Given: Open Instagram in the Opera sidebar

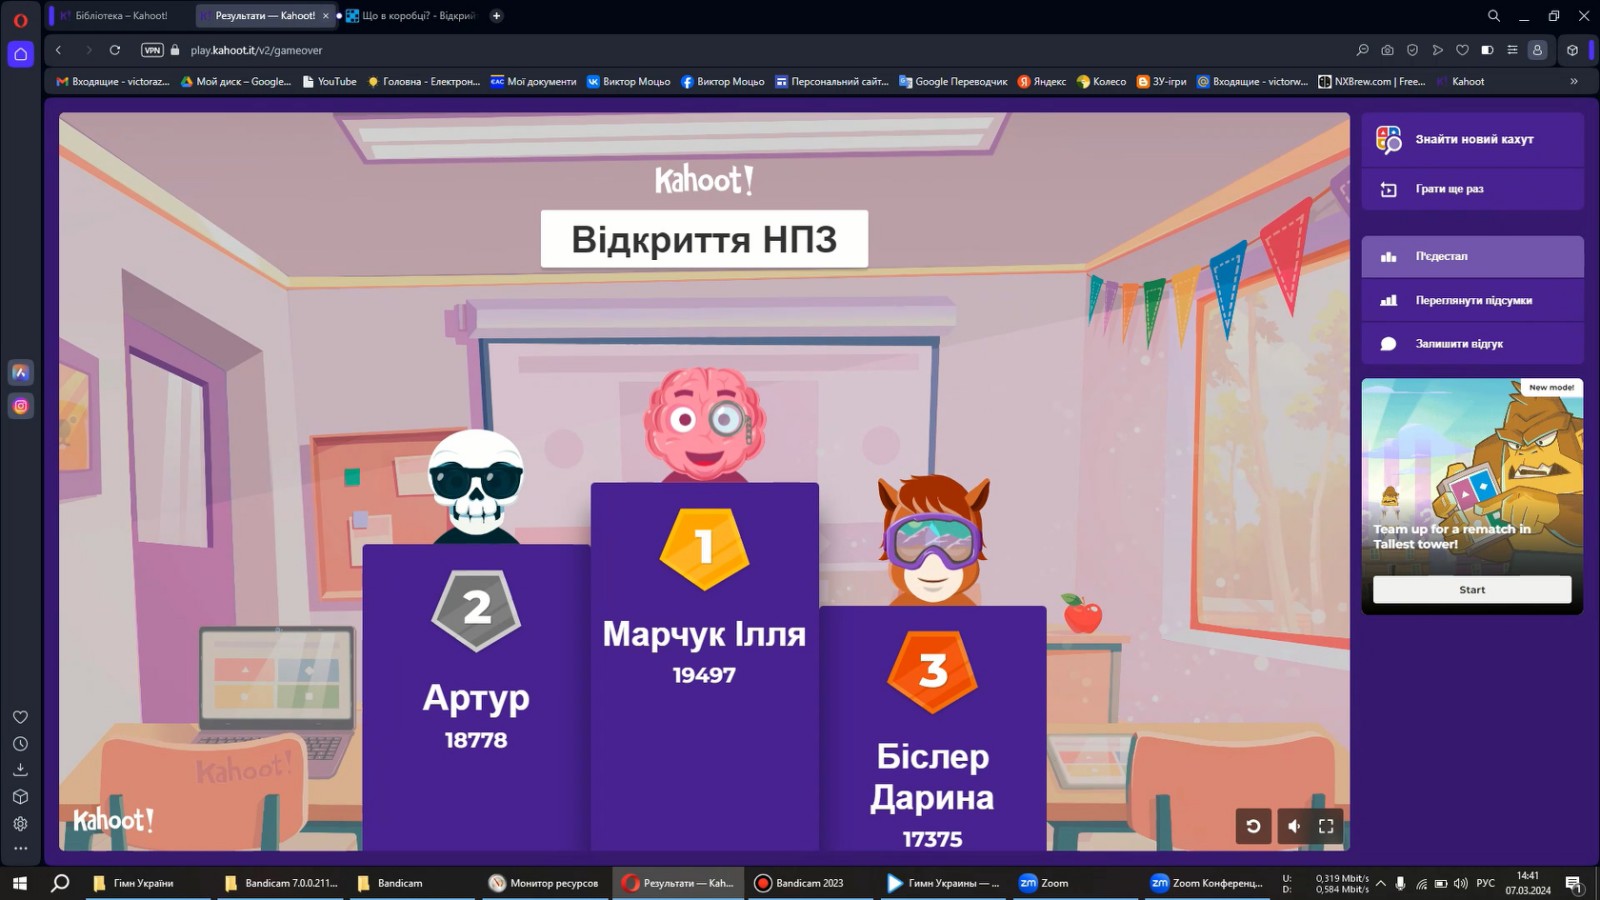Looking at the screenshot, I should [x=21, y=406].
